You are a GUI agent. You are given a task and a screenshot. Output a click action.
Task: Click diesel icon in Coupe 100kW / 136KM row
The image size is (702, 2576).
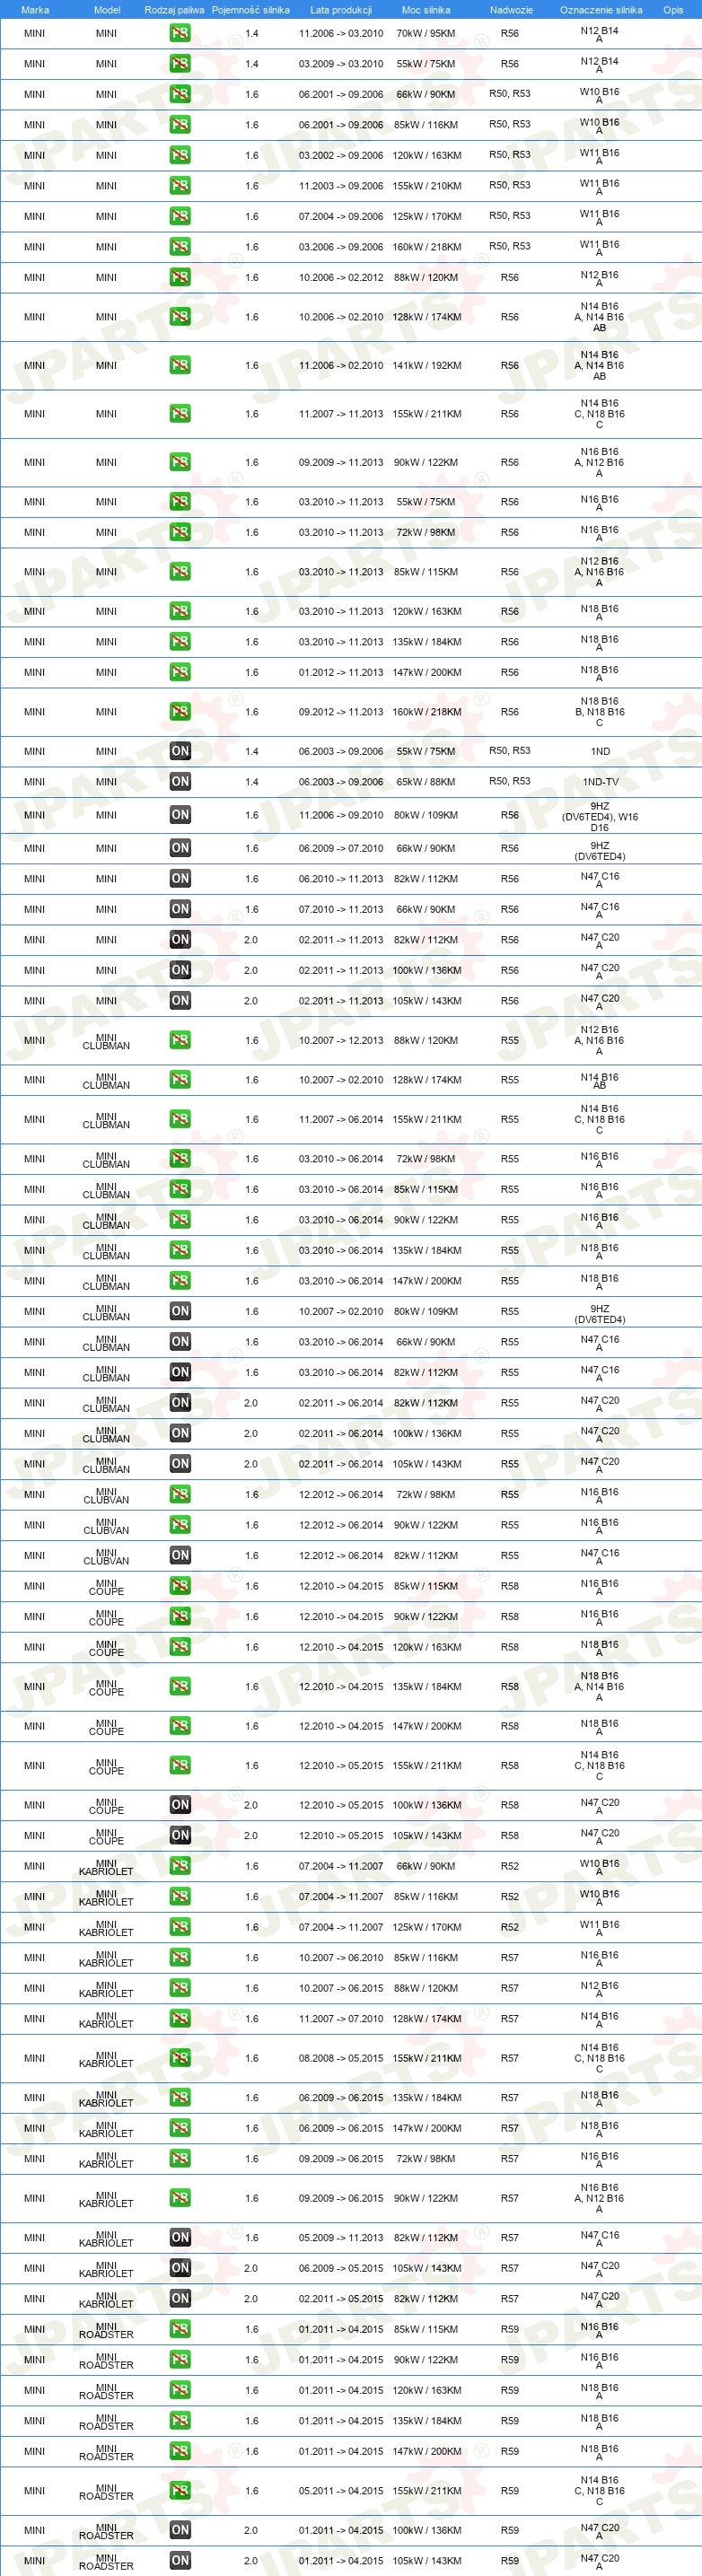coord(180,1805)
